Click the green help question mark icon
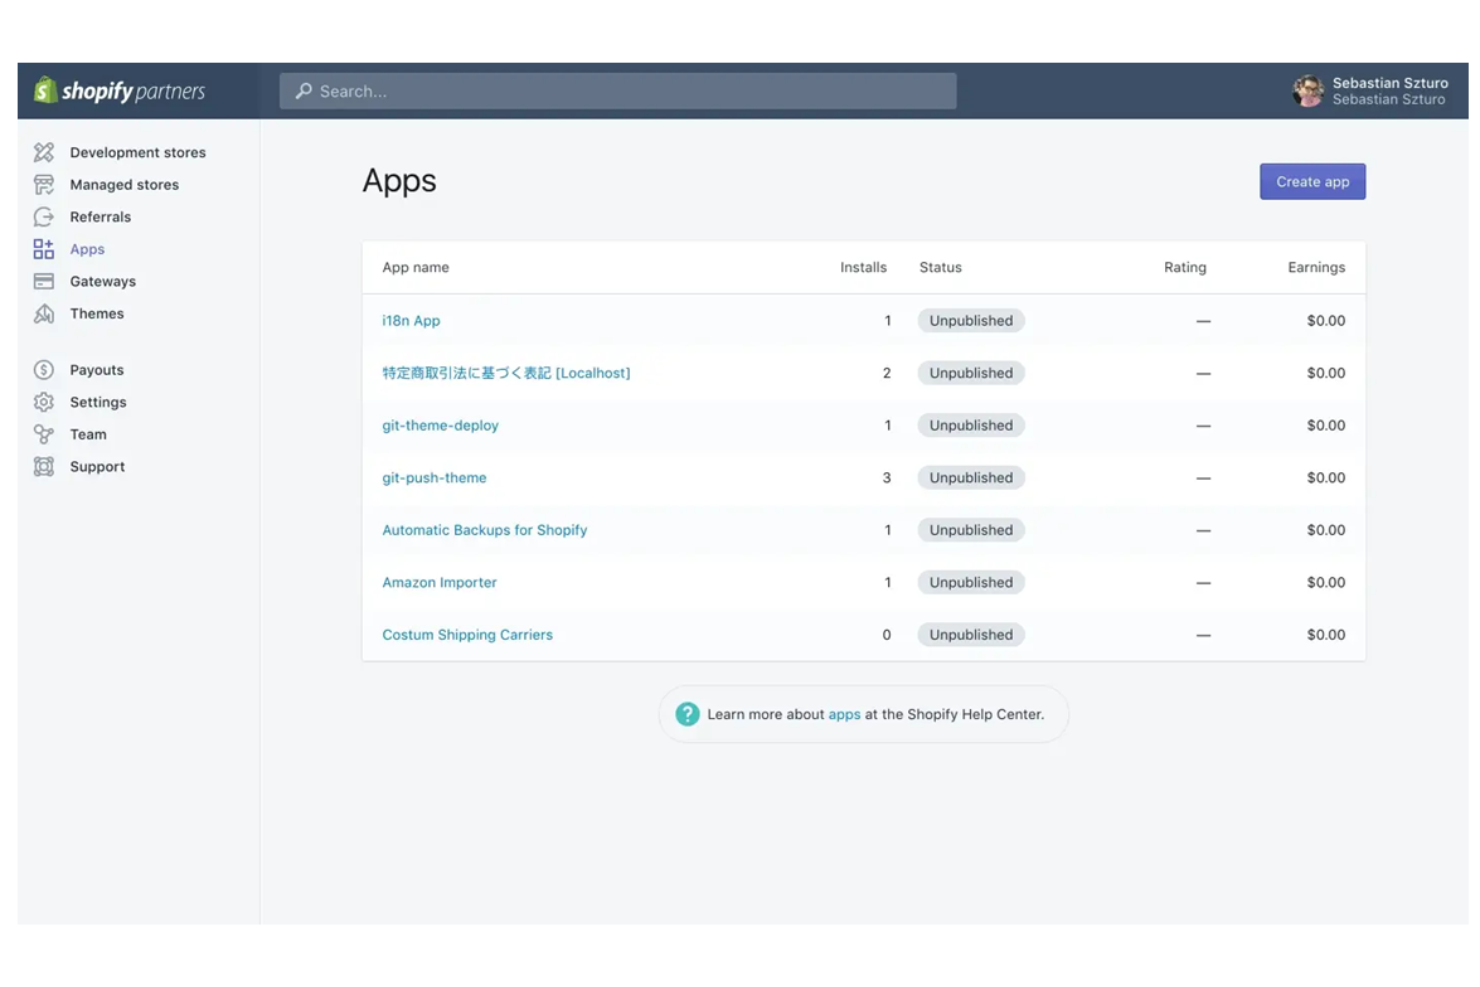Screen dimensions: 1480x987 (687, 714)
